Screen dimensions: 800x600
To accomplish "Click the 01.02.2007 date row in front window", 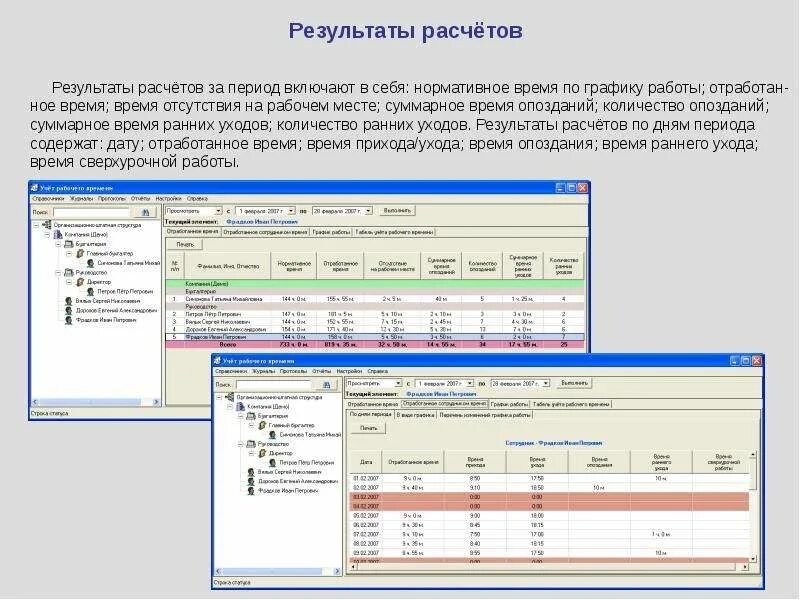I will (548, 479).
